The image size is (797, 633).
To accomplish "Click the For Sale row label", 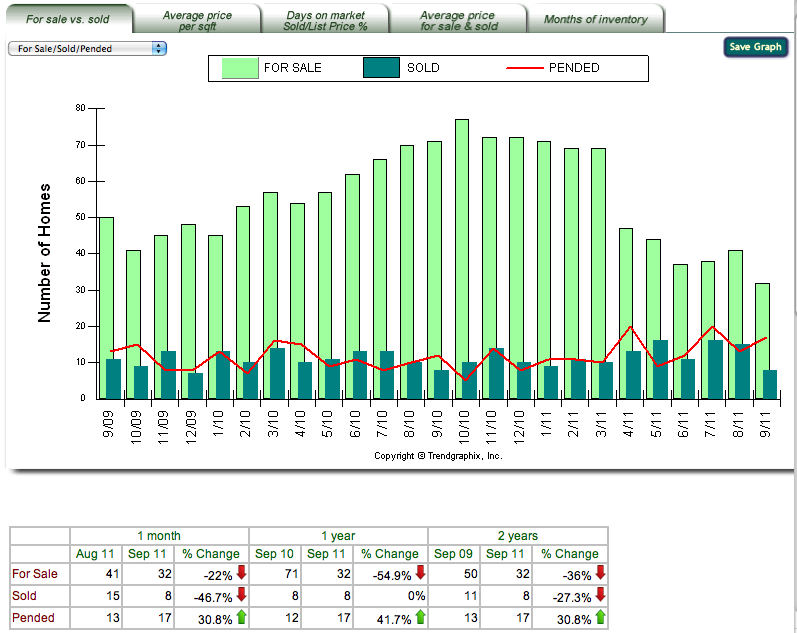I will click(x=35, y=574).
